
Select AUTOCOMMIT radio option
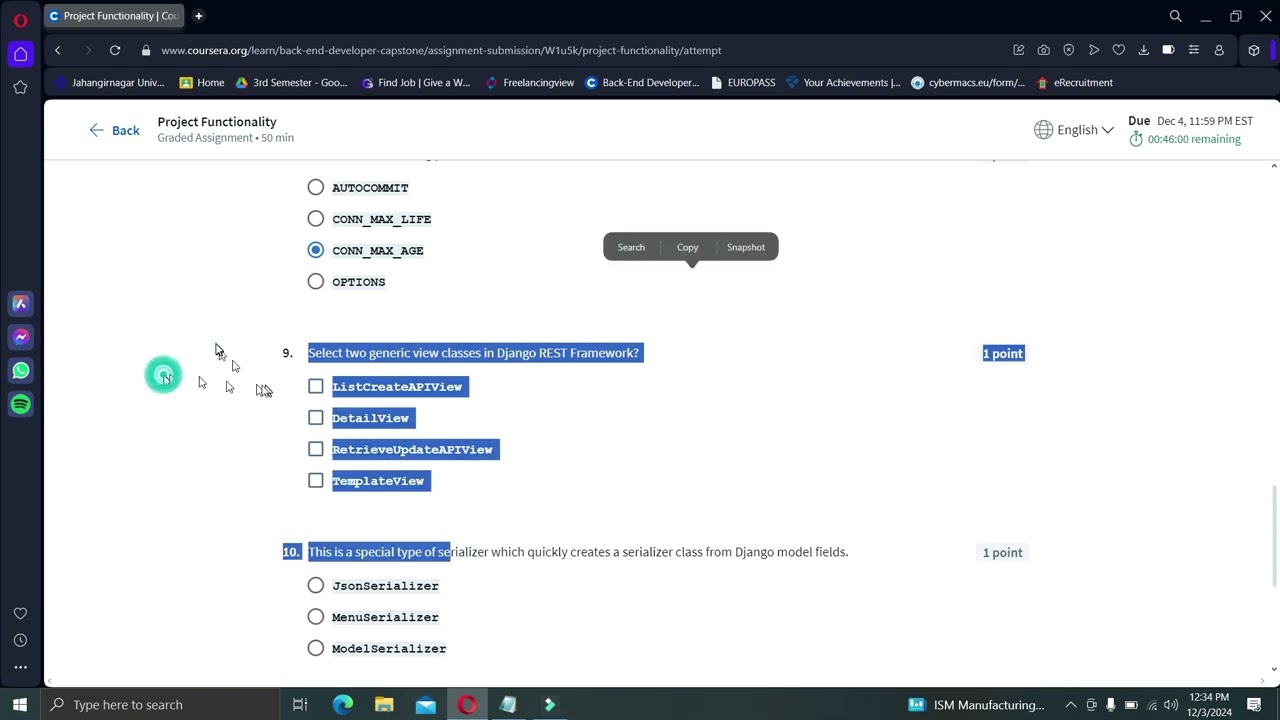pyautogui.click(x=316, y=187)
